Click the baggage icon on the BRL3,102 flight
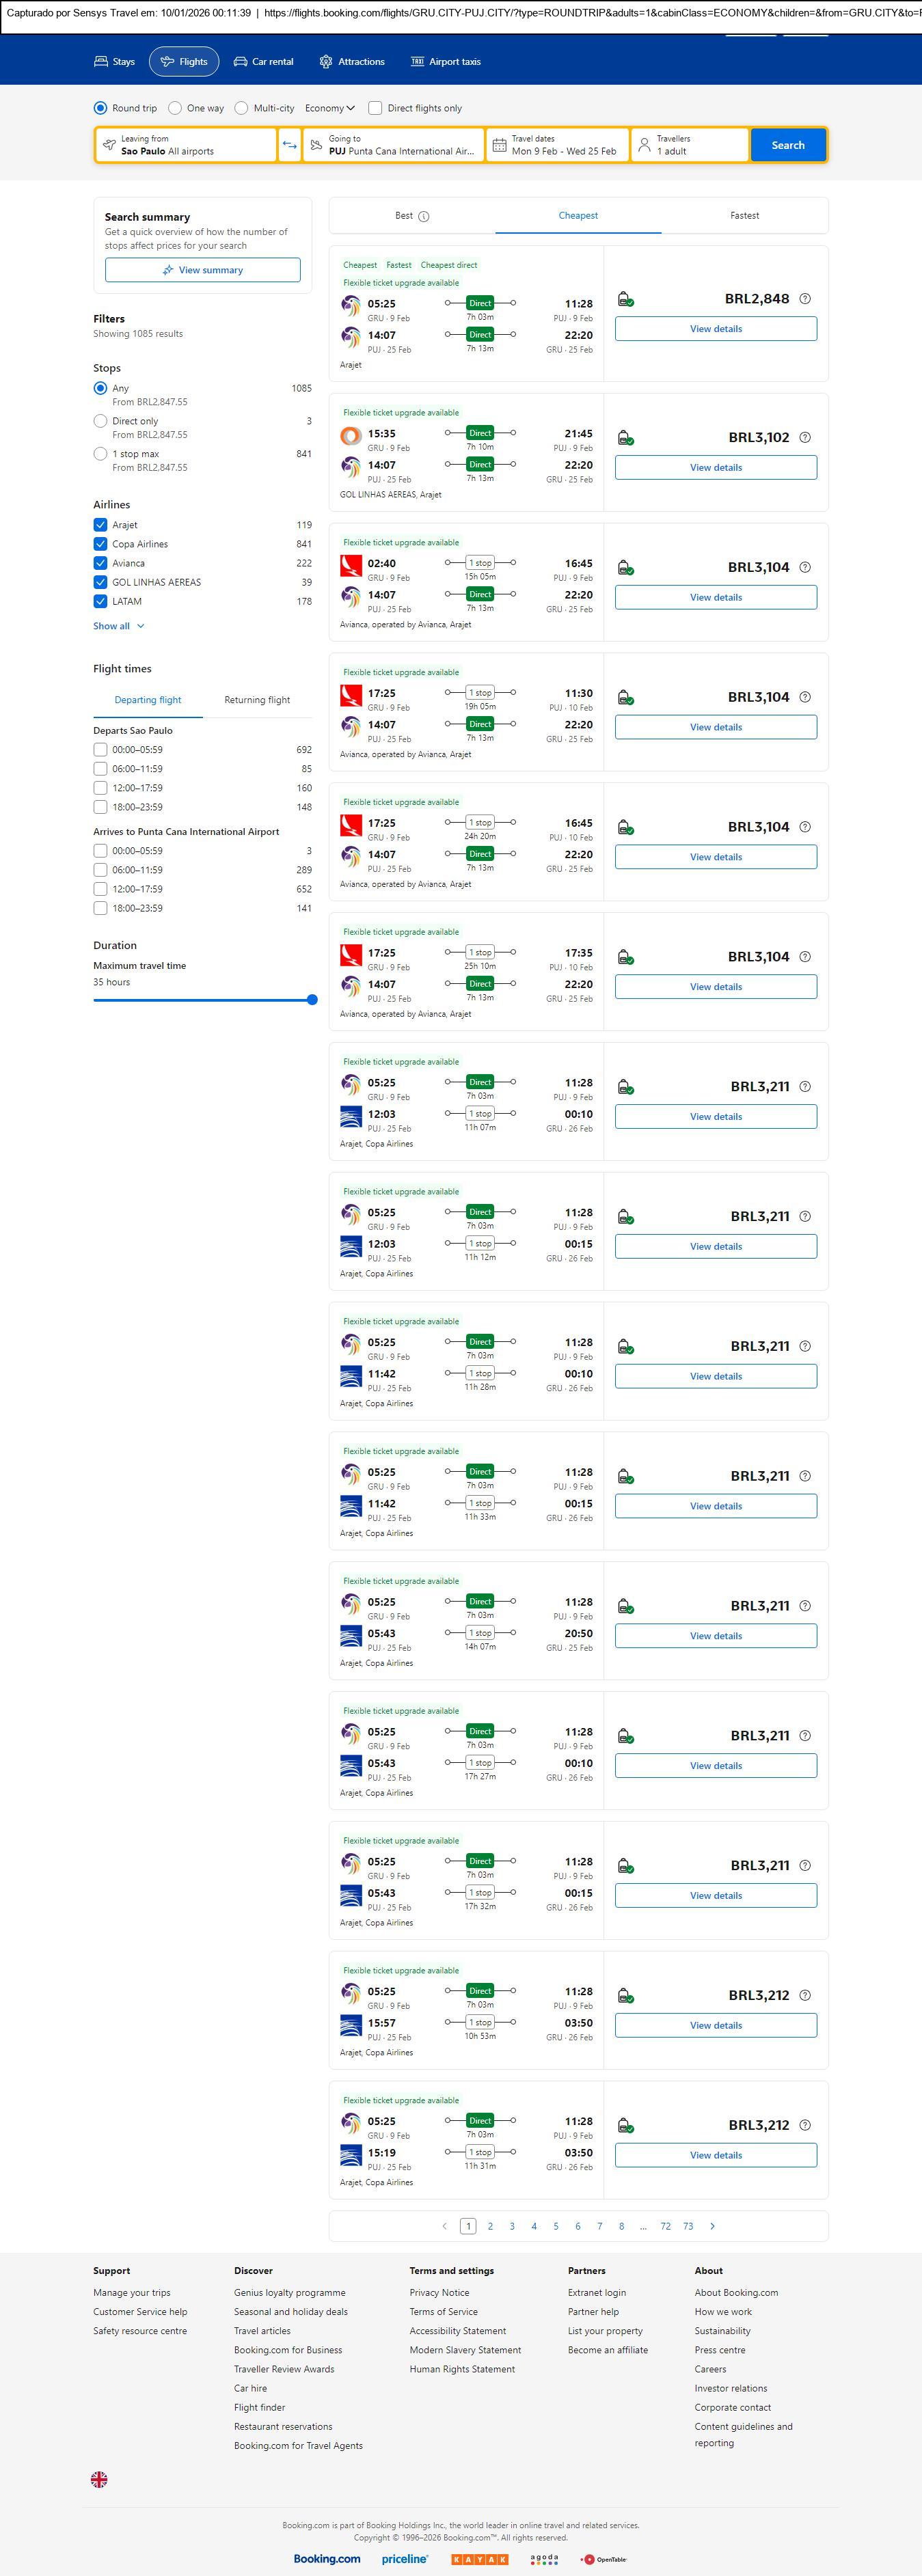922x2576 pixels. point(625,438)
